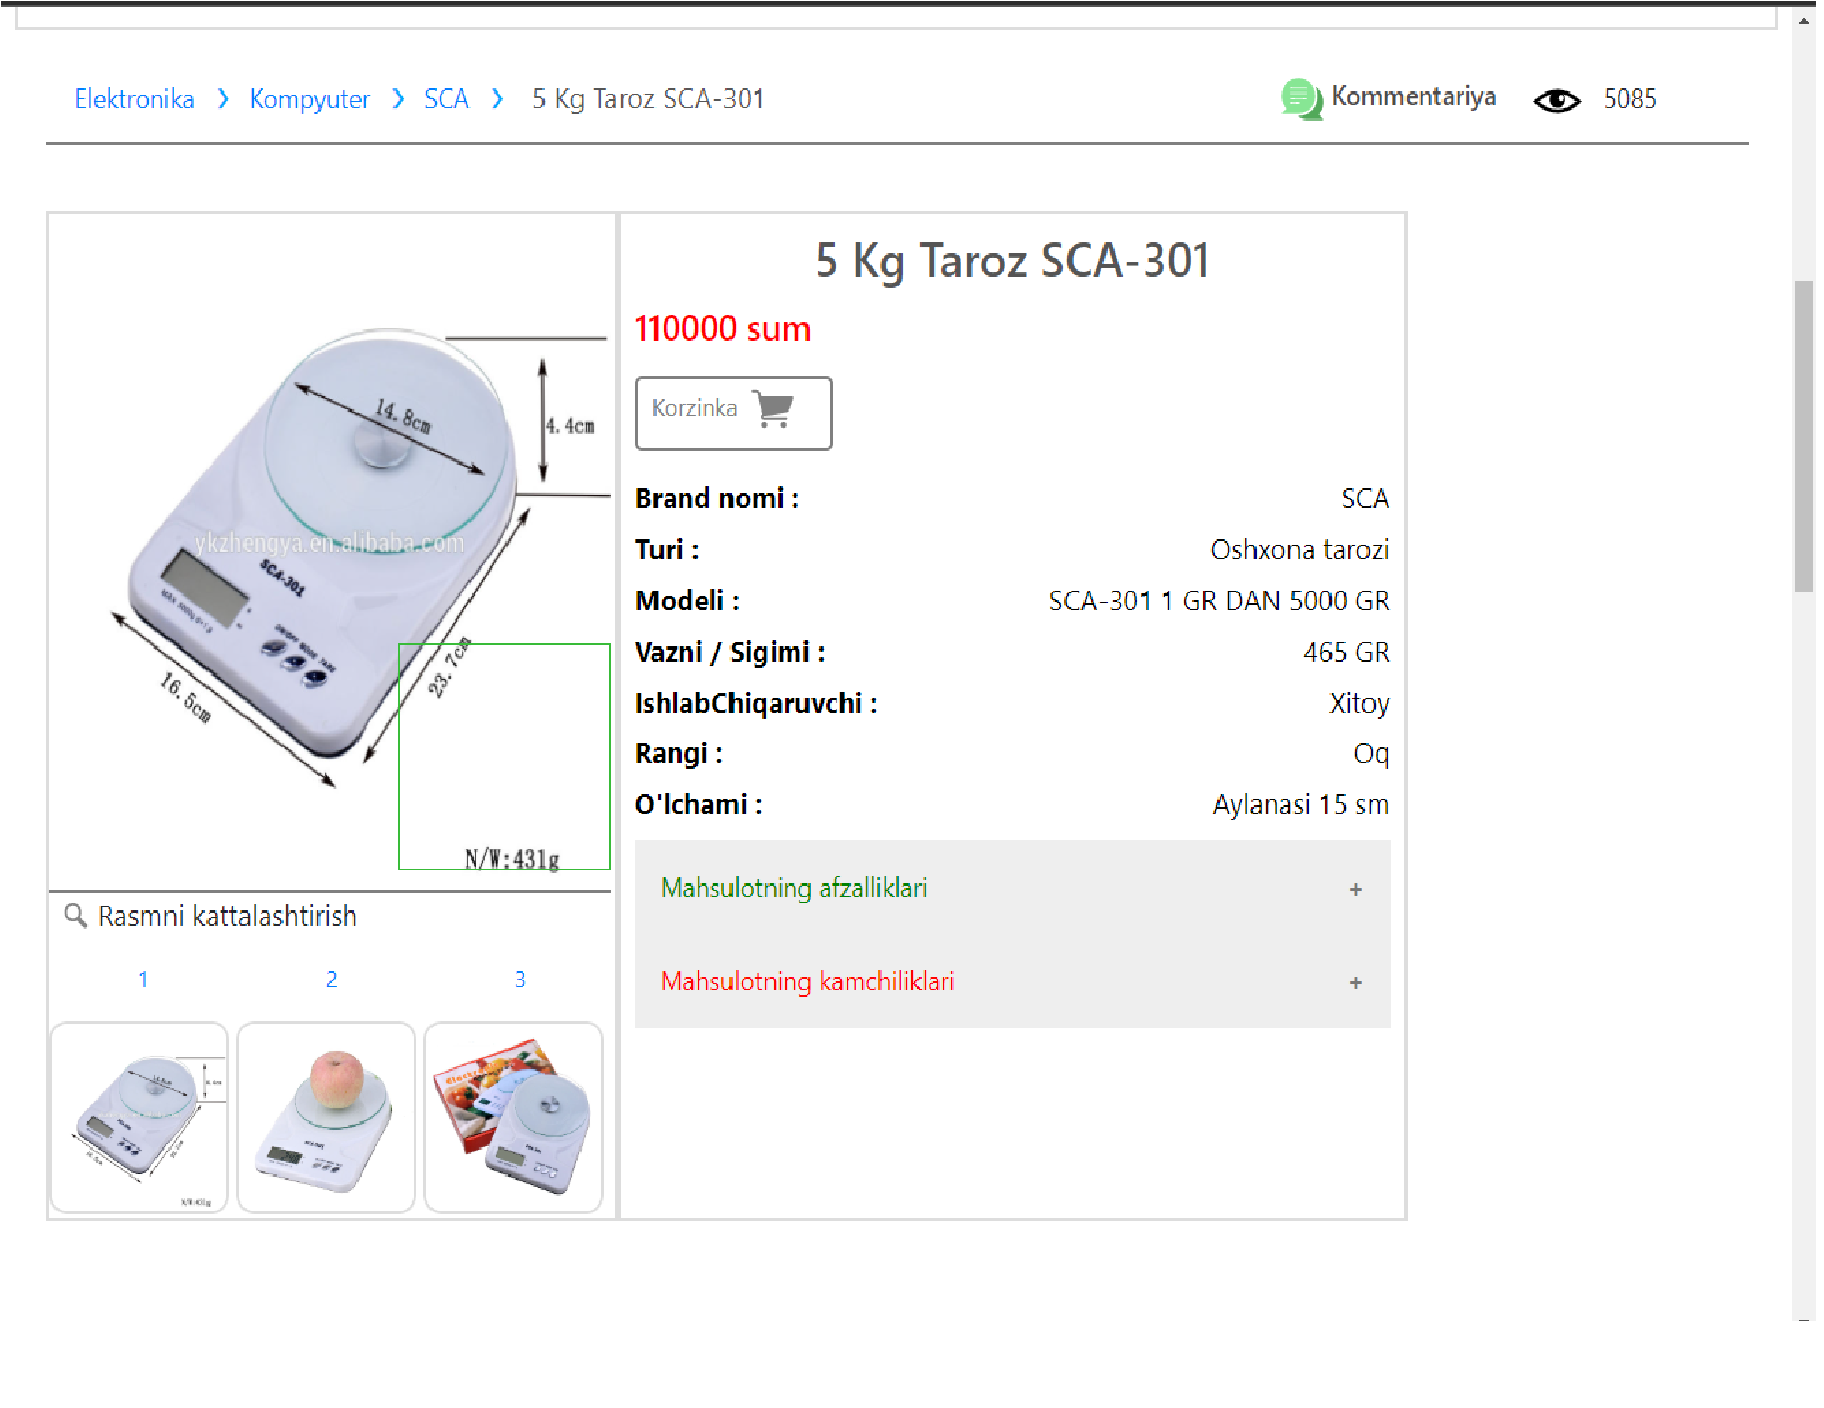
Task: Click the vertical page scrollbar
Action: click(x=1803, y=436)
